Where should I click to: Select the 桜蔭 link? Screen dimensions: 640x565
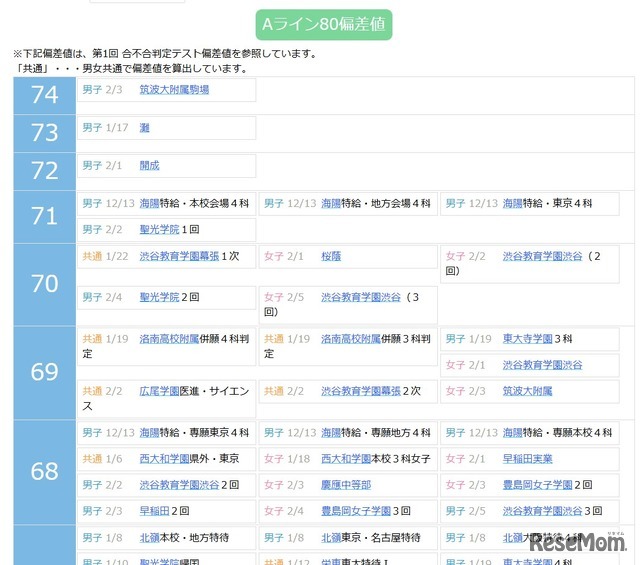point(331,256)
